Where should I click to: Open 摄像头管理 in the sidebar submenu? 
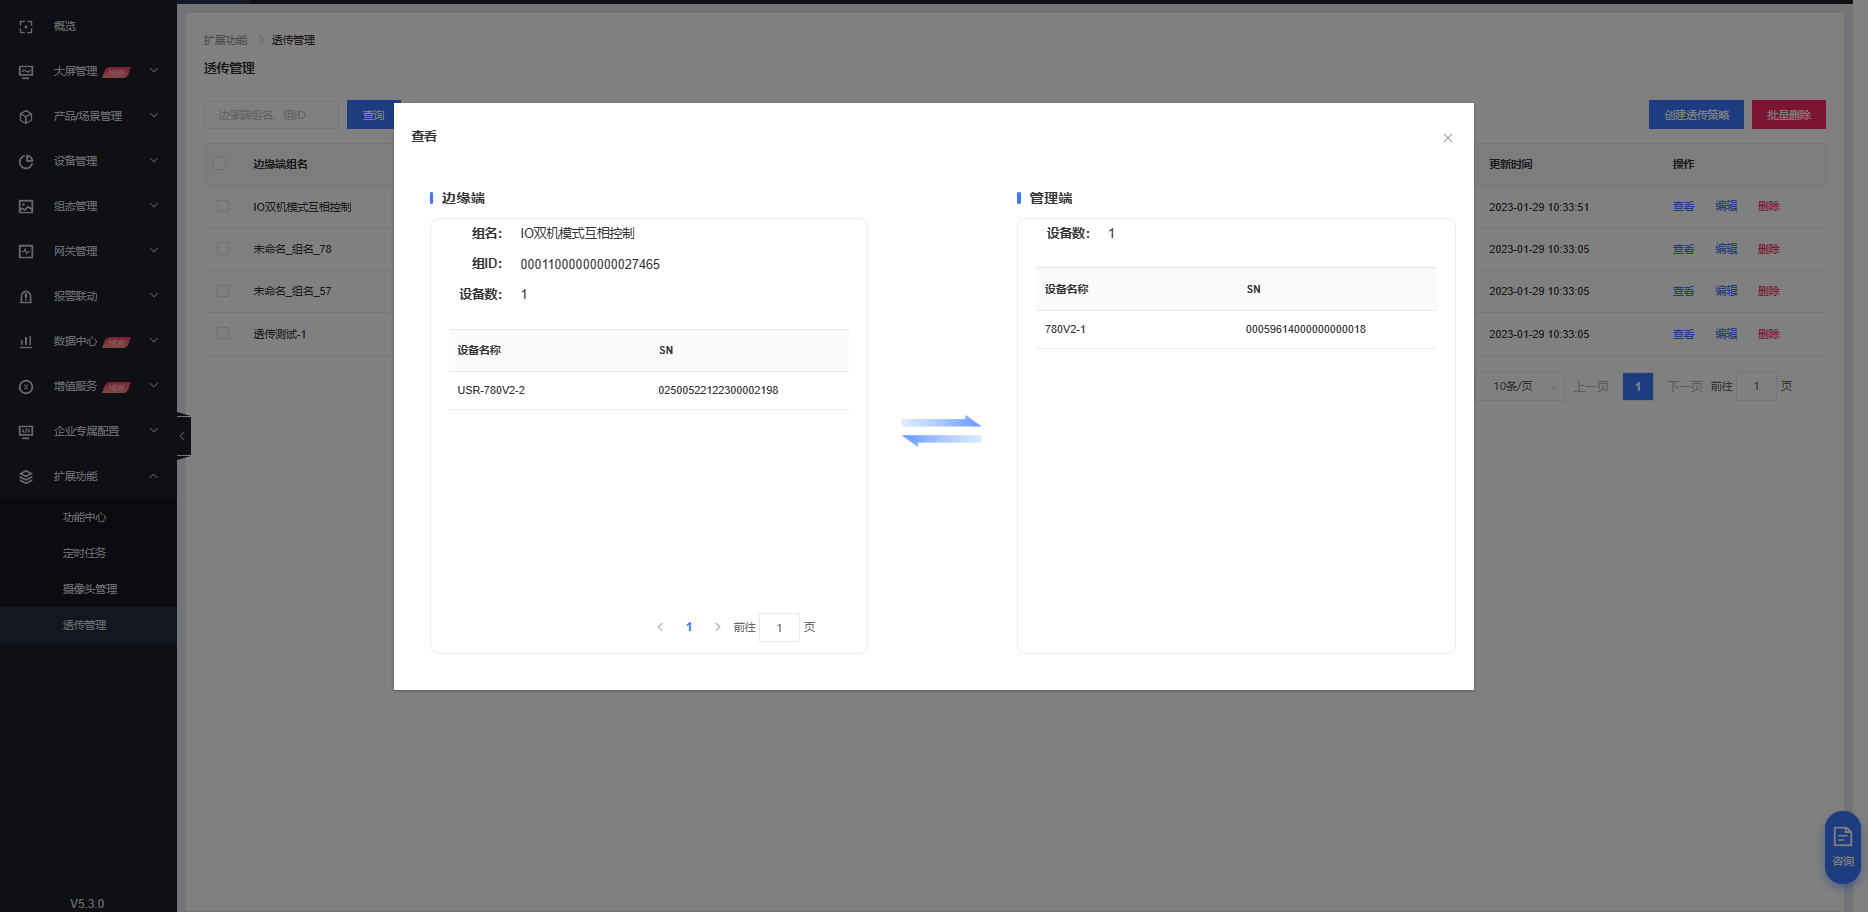[90, 589]
